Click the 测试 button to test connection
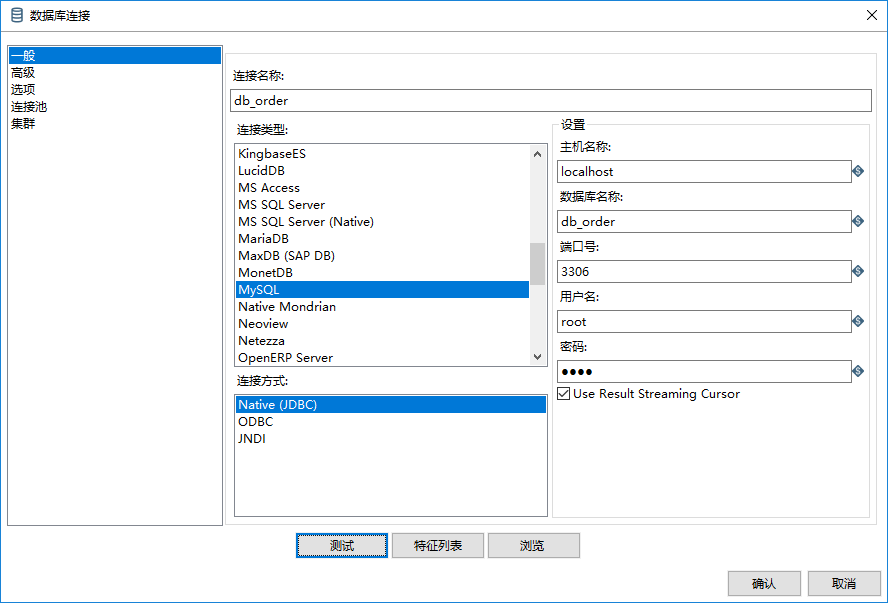The image size is (888, 603). 342,545
